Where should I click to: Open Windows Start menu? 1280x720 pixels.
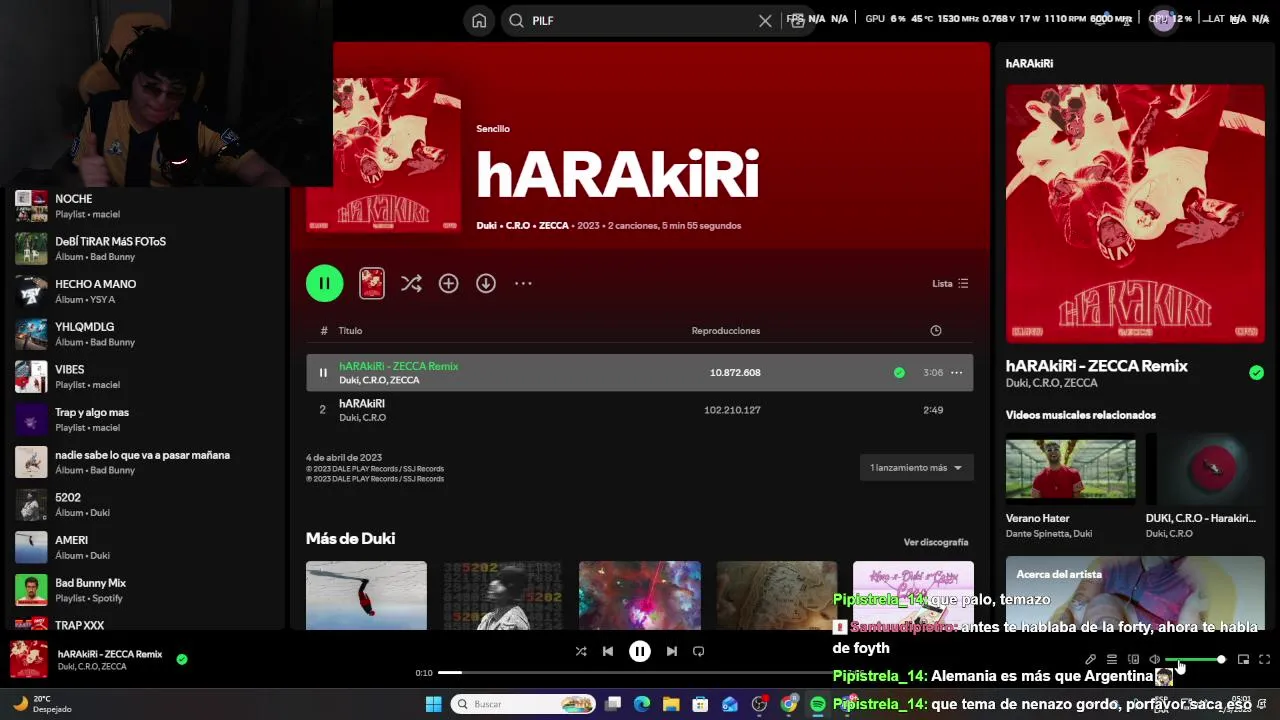433,704
